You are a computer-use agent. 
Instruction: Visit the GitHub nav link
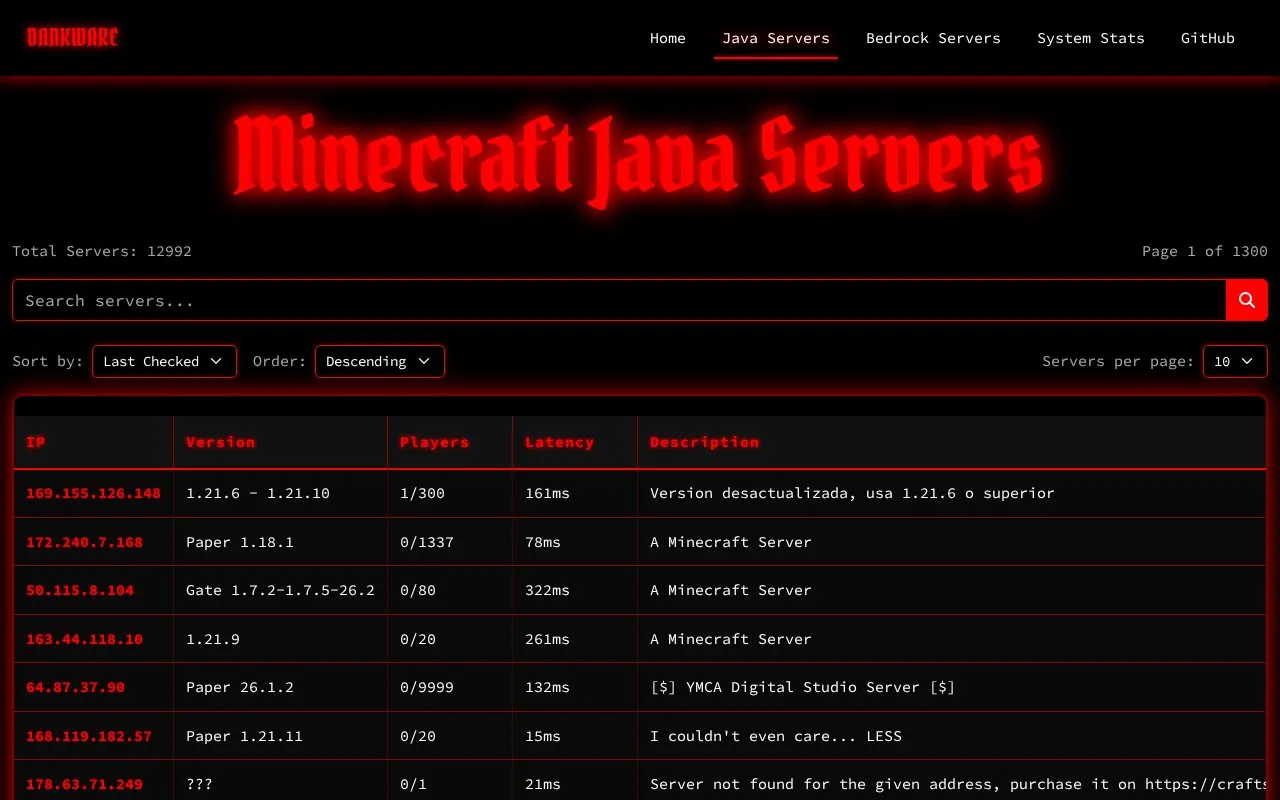tap(1208, 38)
